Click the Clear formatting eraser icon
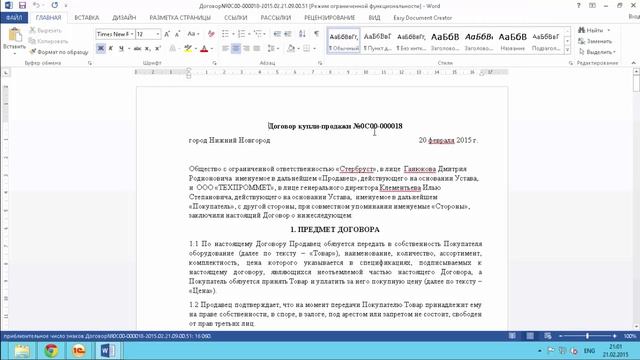This screenshot has height=360, width=640. click(211, 34)
